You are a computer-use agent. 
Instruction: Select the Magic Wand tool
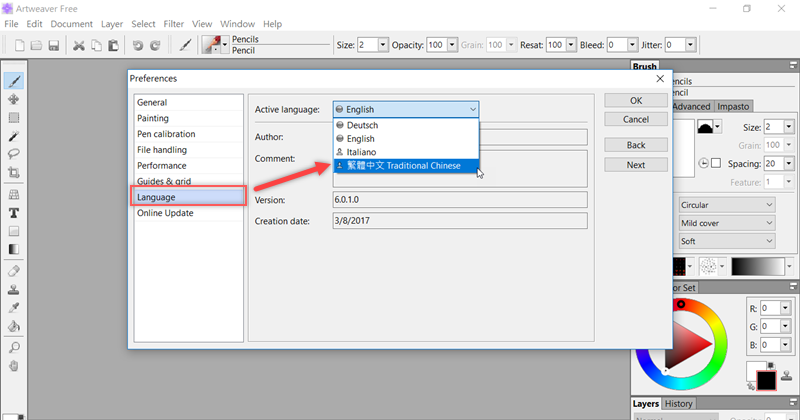click(14, 135)
